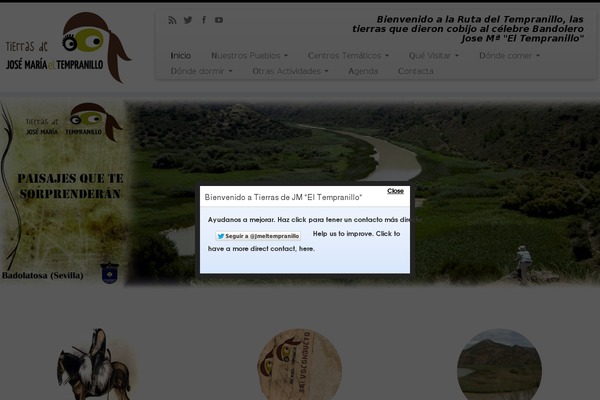Expand Centros Temáticos dropdown menu
600x400 pixels.
pyautogui.click(x=348, y=56)
